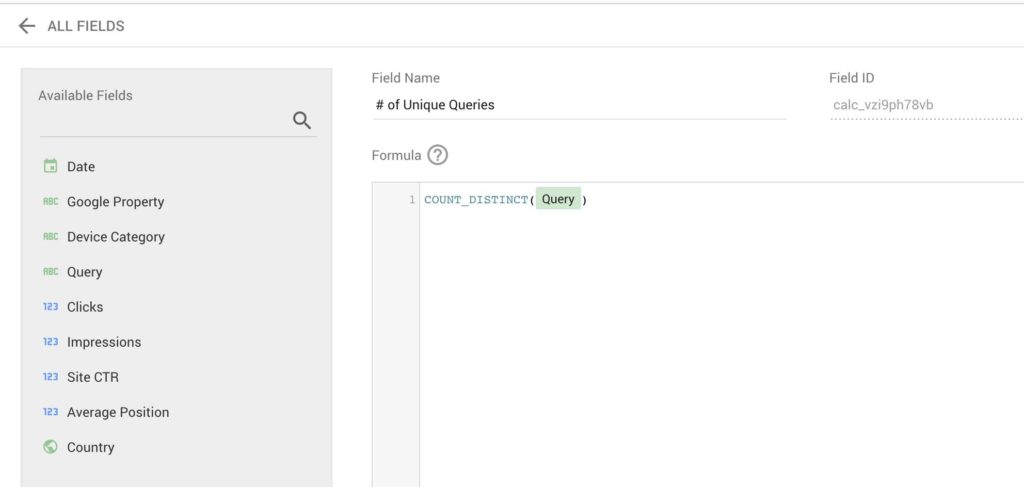
Task: Click the calendar icon beside Date
Action: click(x=50, y=166)
